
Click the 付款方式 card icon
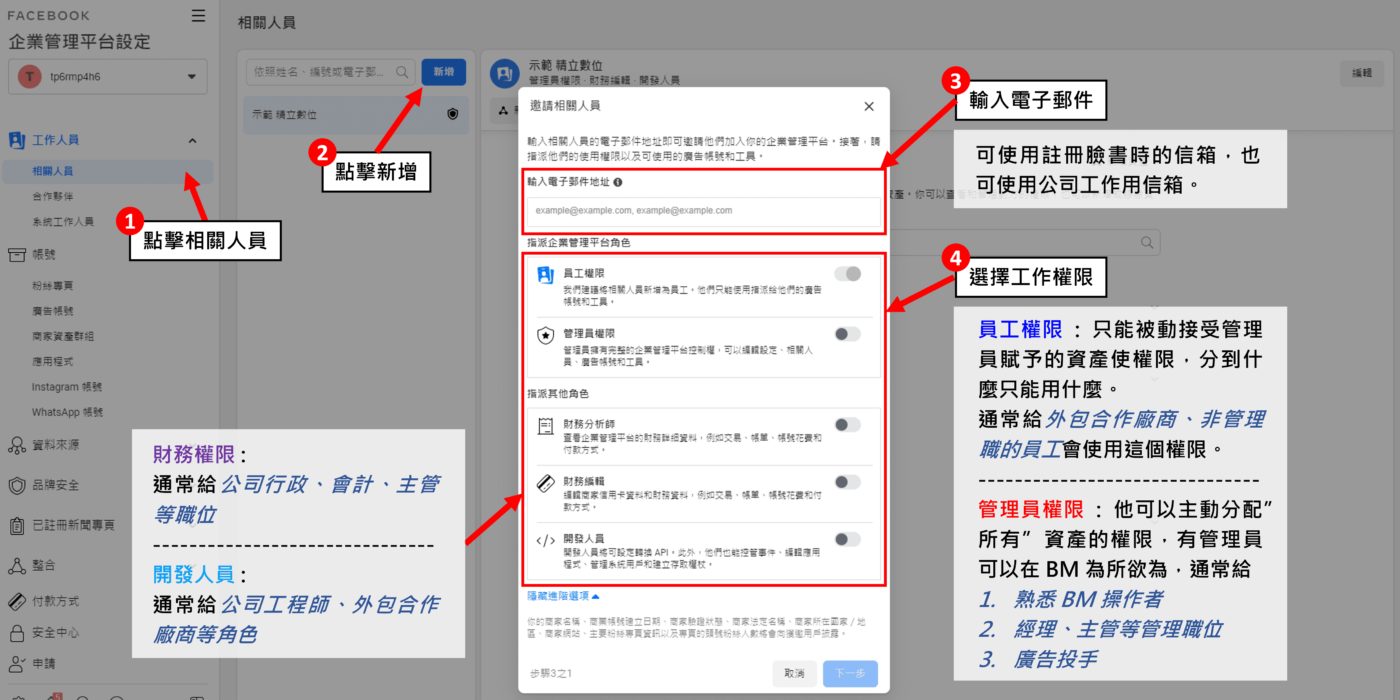pos(16,601)
